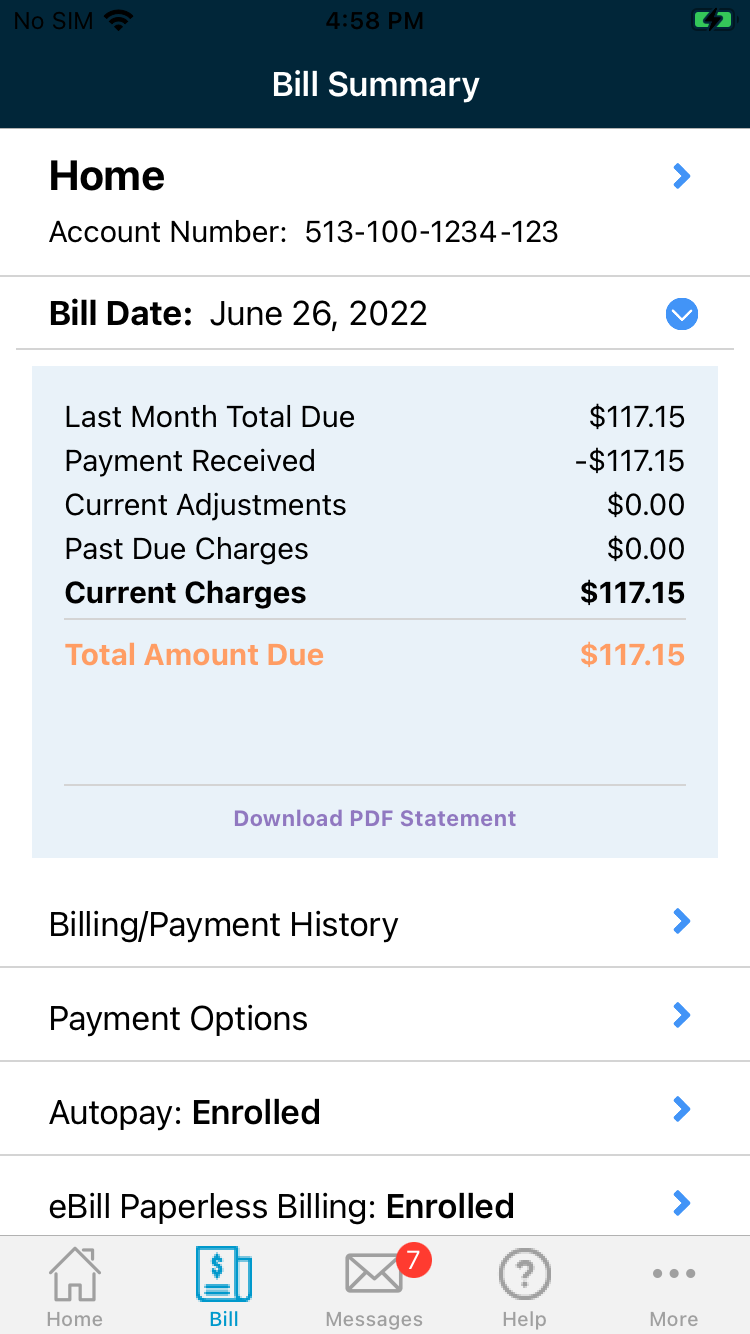Open Payment Options chevron
The width and height of the screenshot is (750, 1334).
(x=682, y=1016)
